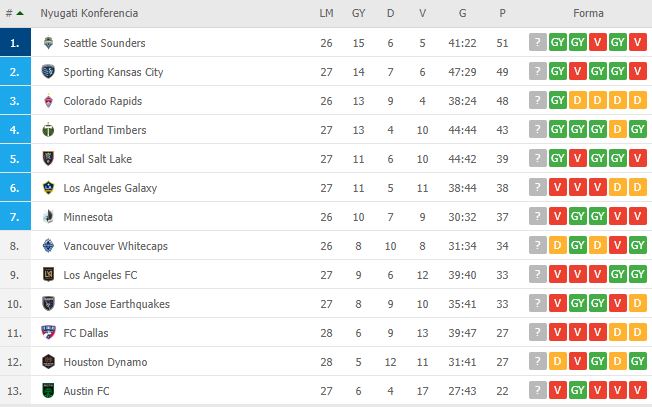The width and height of the screenshot is (652, 407).
Task: Sort standings by the GY wins column
Action: [x=358, y=13]
